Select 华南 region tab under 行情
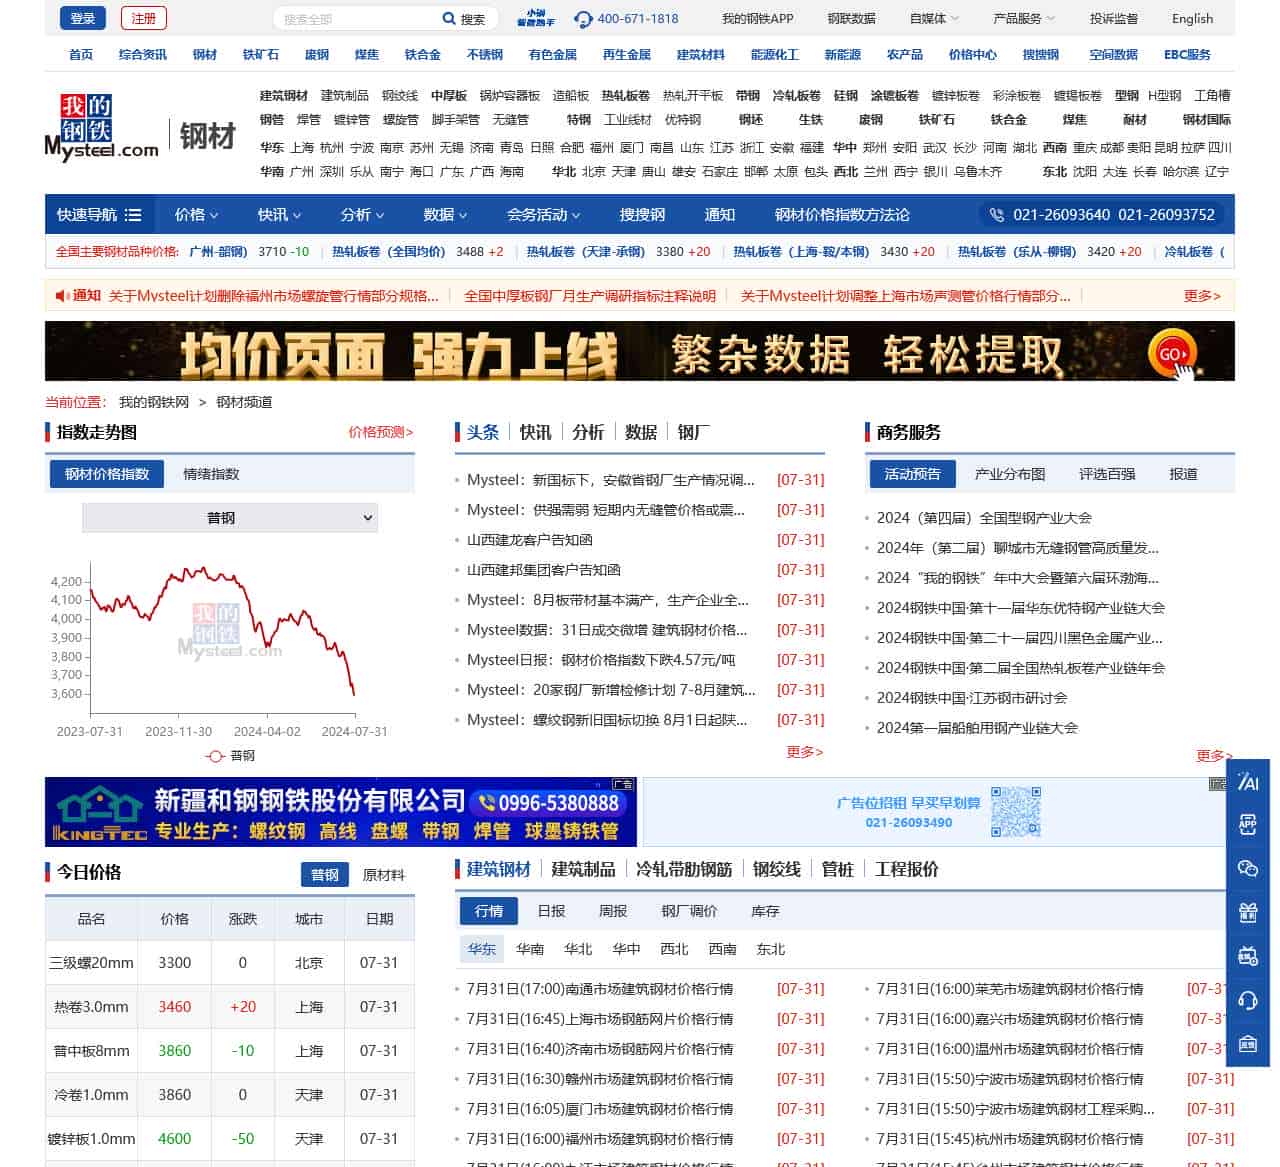Viewport: 1280px width, 1167px height. [x=530, y=949]
